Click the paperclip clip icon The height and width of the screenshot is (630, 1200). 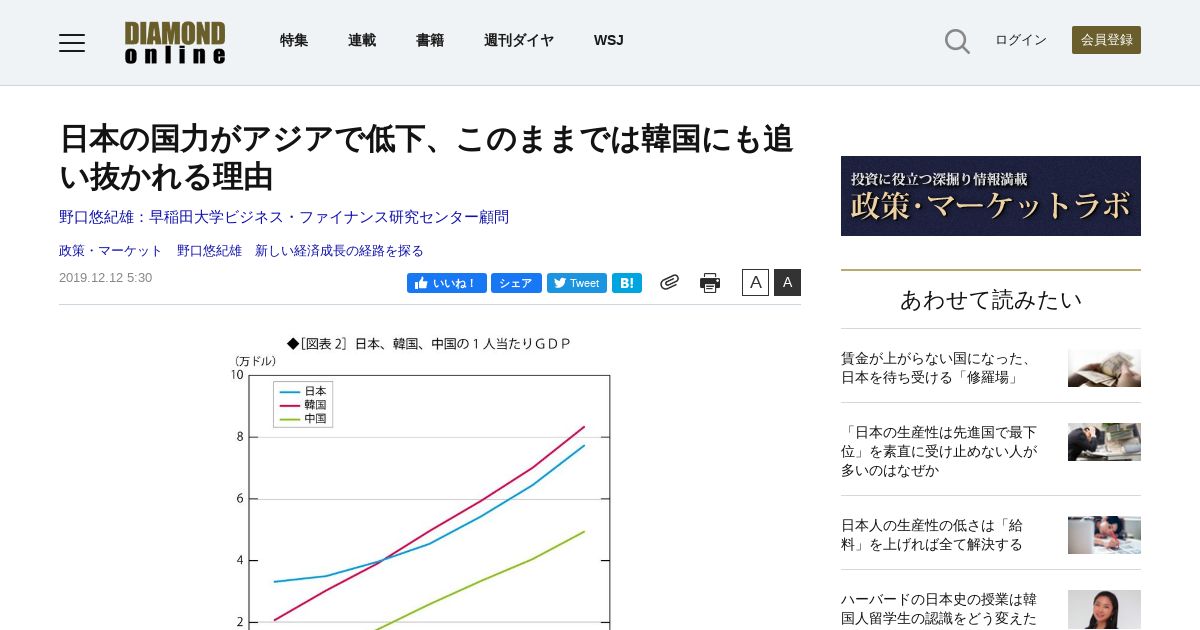pyautogui.click(x=669, y=282)
